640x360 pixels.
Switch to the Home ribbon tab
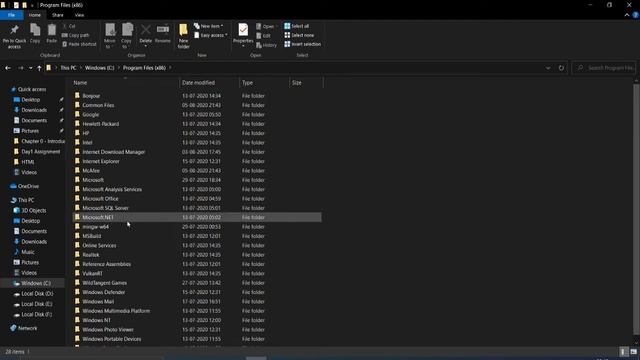(35, 15)
